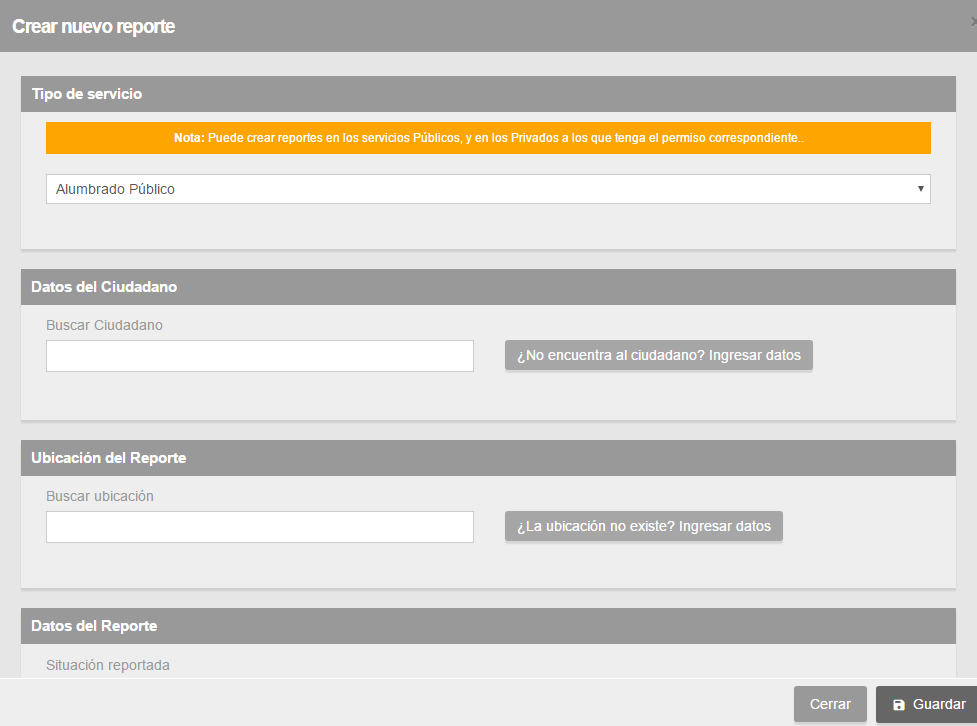Select the Tipo de servicio section header
Screen dimensions: 977x726
click(x=488, y=94)
